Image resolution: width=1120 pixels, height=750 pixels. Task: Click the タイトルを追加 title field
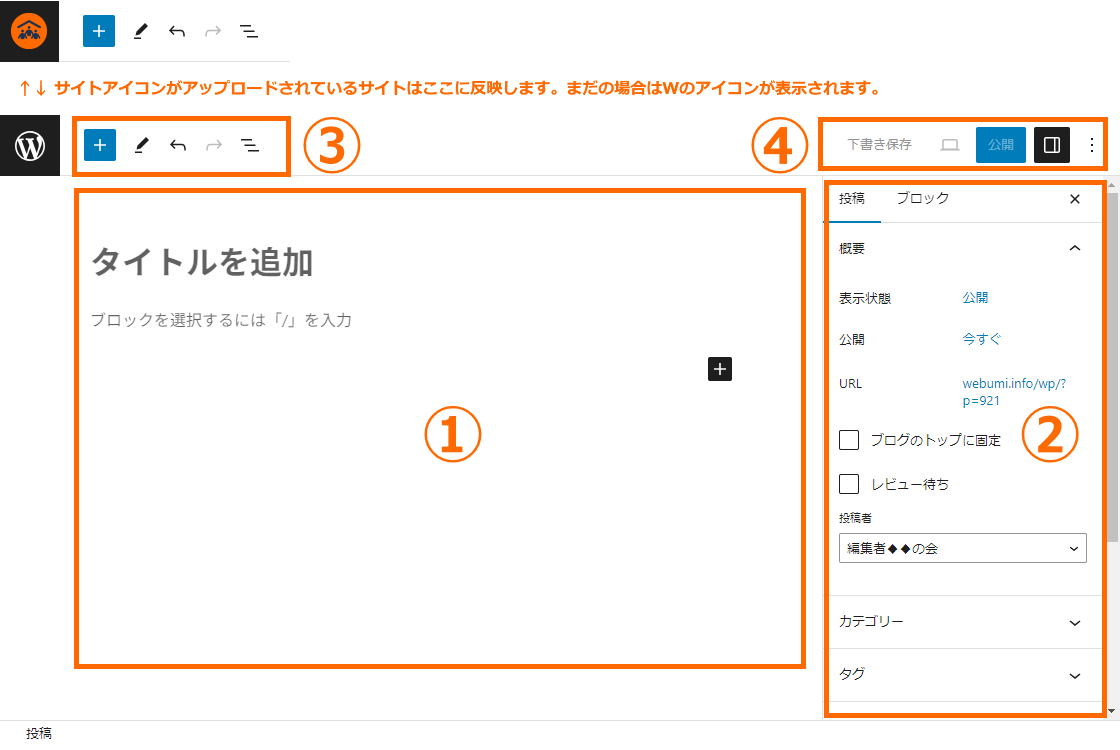point(202,263)
